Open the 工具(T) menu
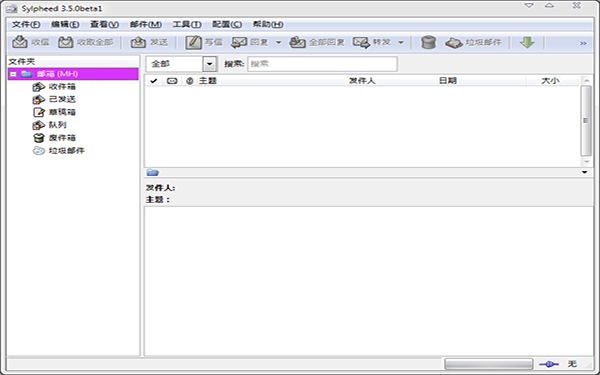 pyautogui.click(x=187, y=24)
